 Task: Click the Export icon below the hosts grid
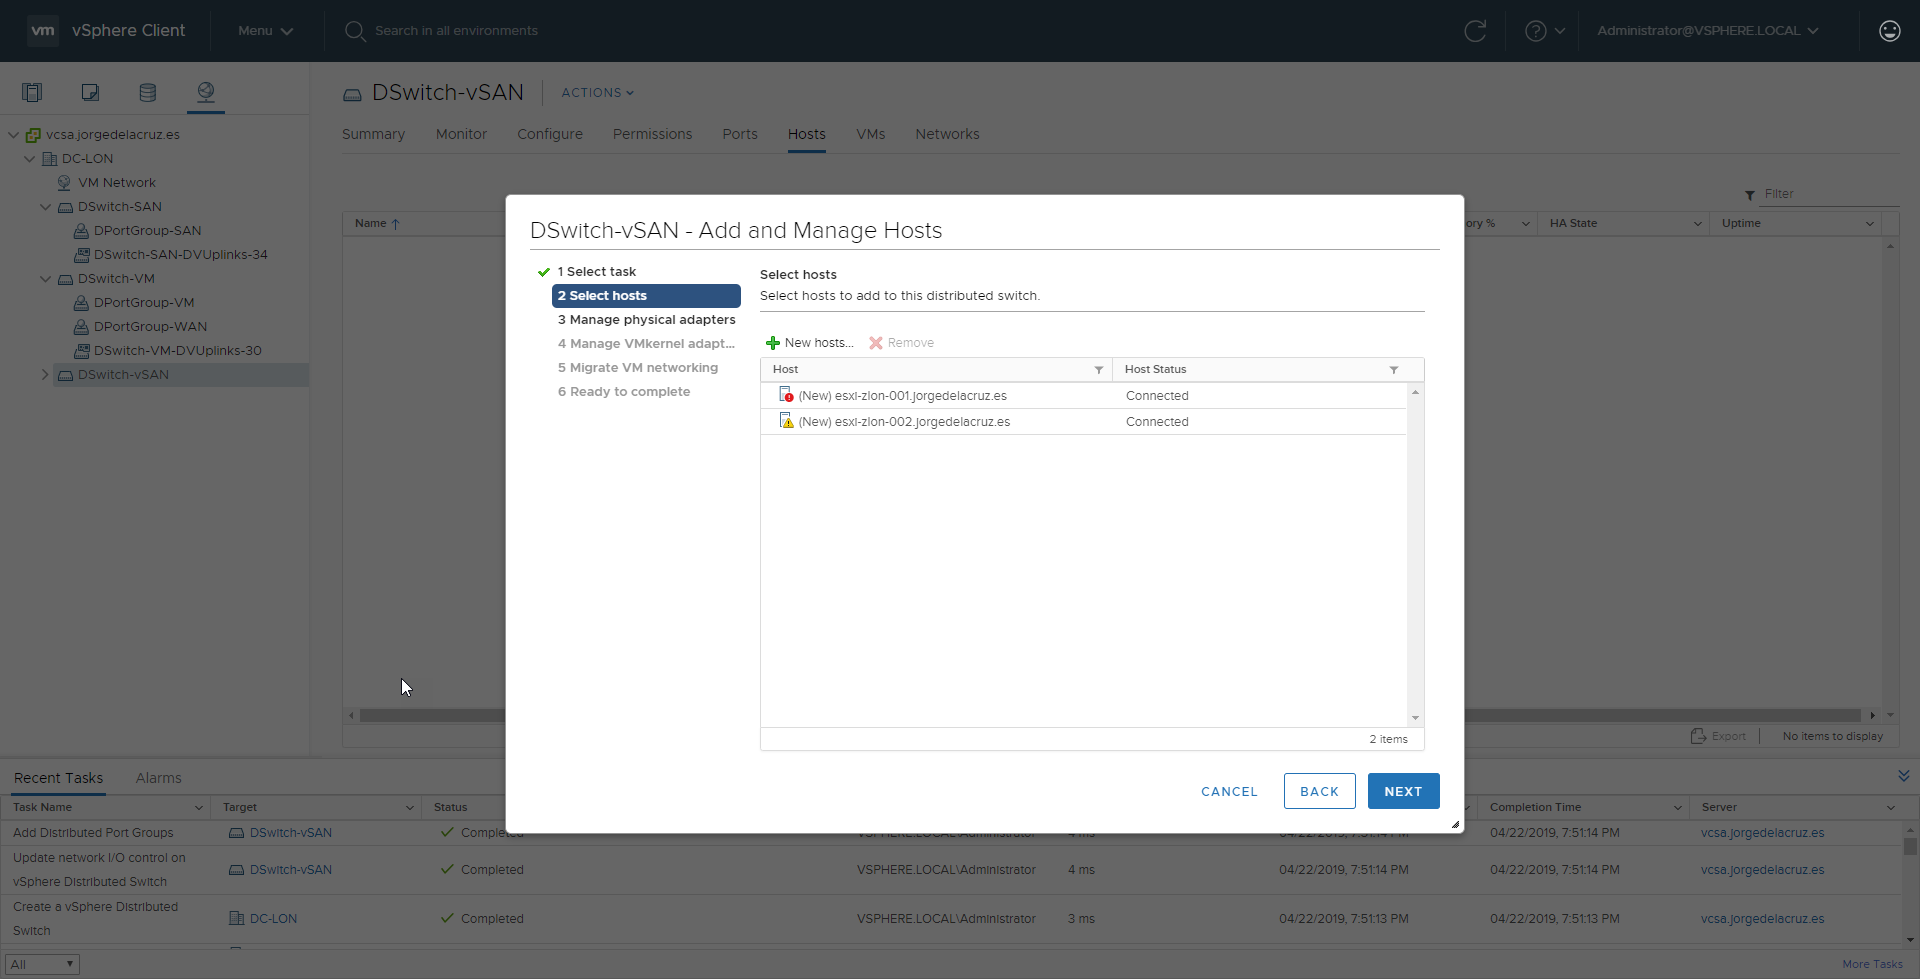tap(1698, 736)
